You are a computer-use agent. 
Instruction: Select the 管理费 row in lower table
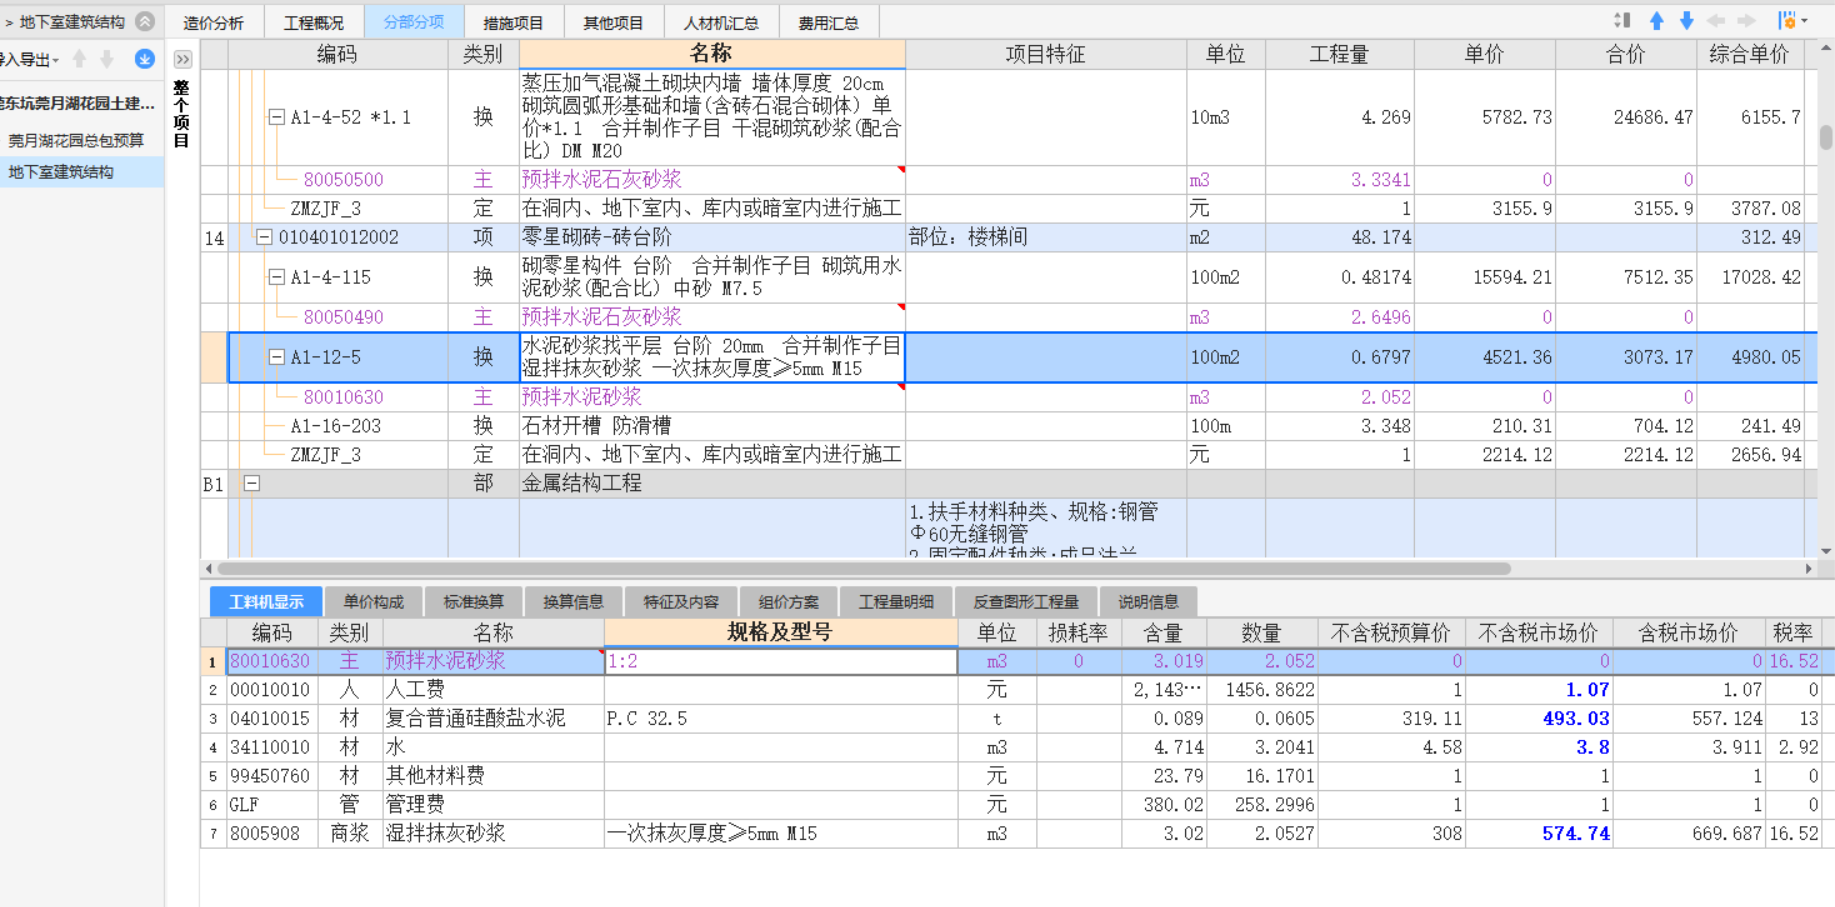click(x=1017, y=804)
